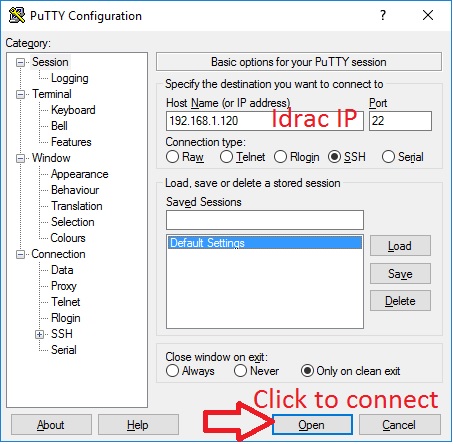453x444 pixels.
Task: Click the question mark help icon
Action: pos(383,15)
